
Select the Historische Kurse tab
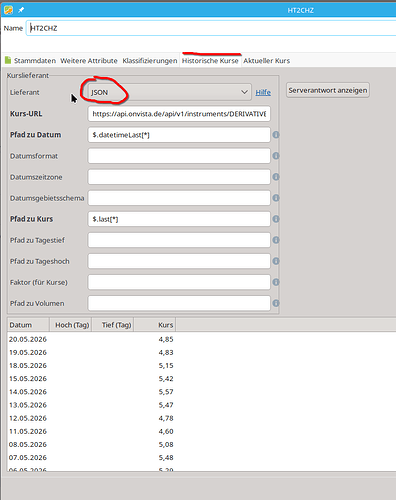(210, 61)
